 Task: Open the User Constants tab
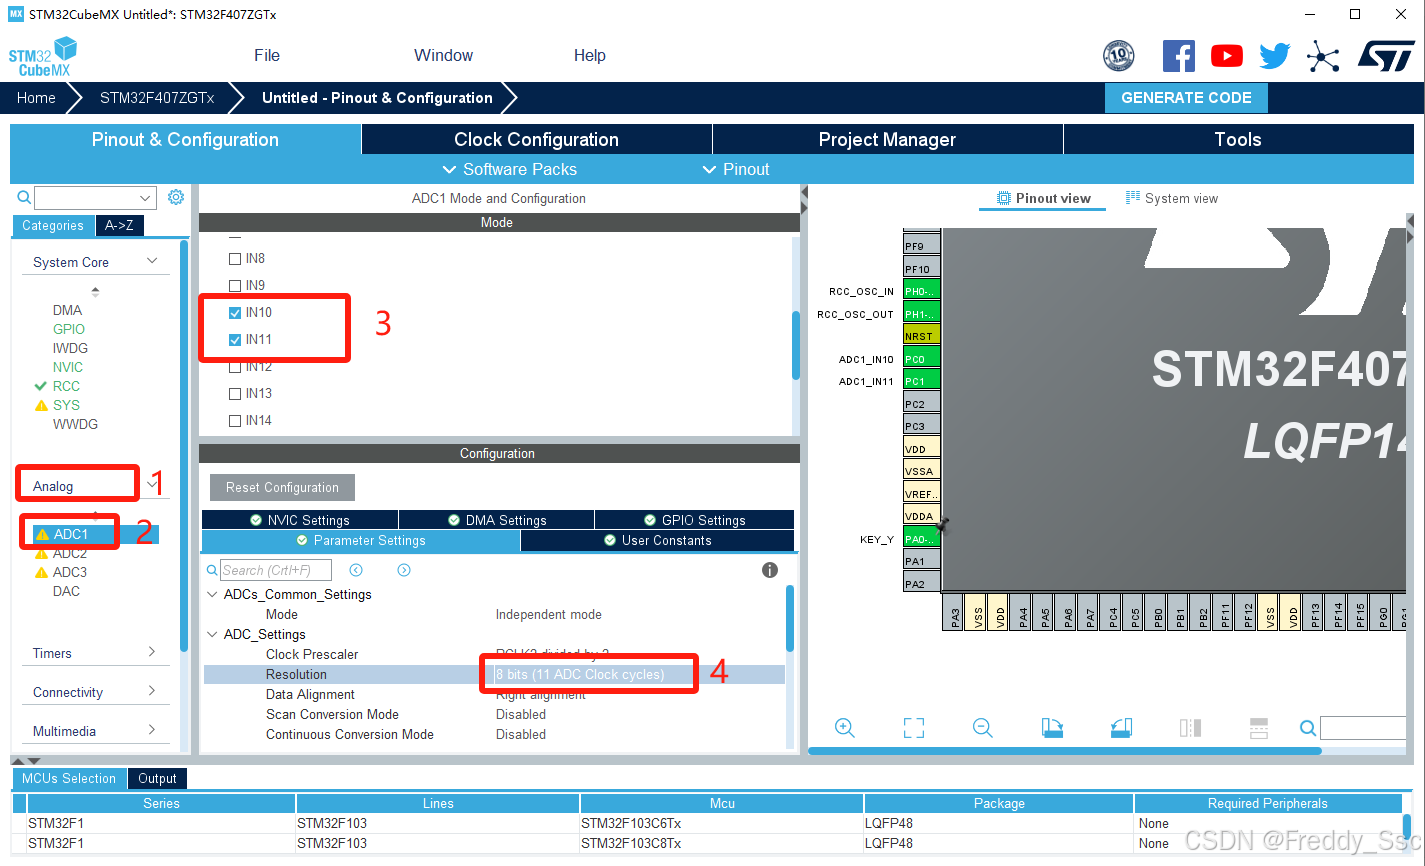(x=657, y=540)
